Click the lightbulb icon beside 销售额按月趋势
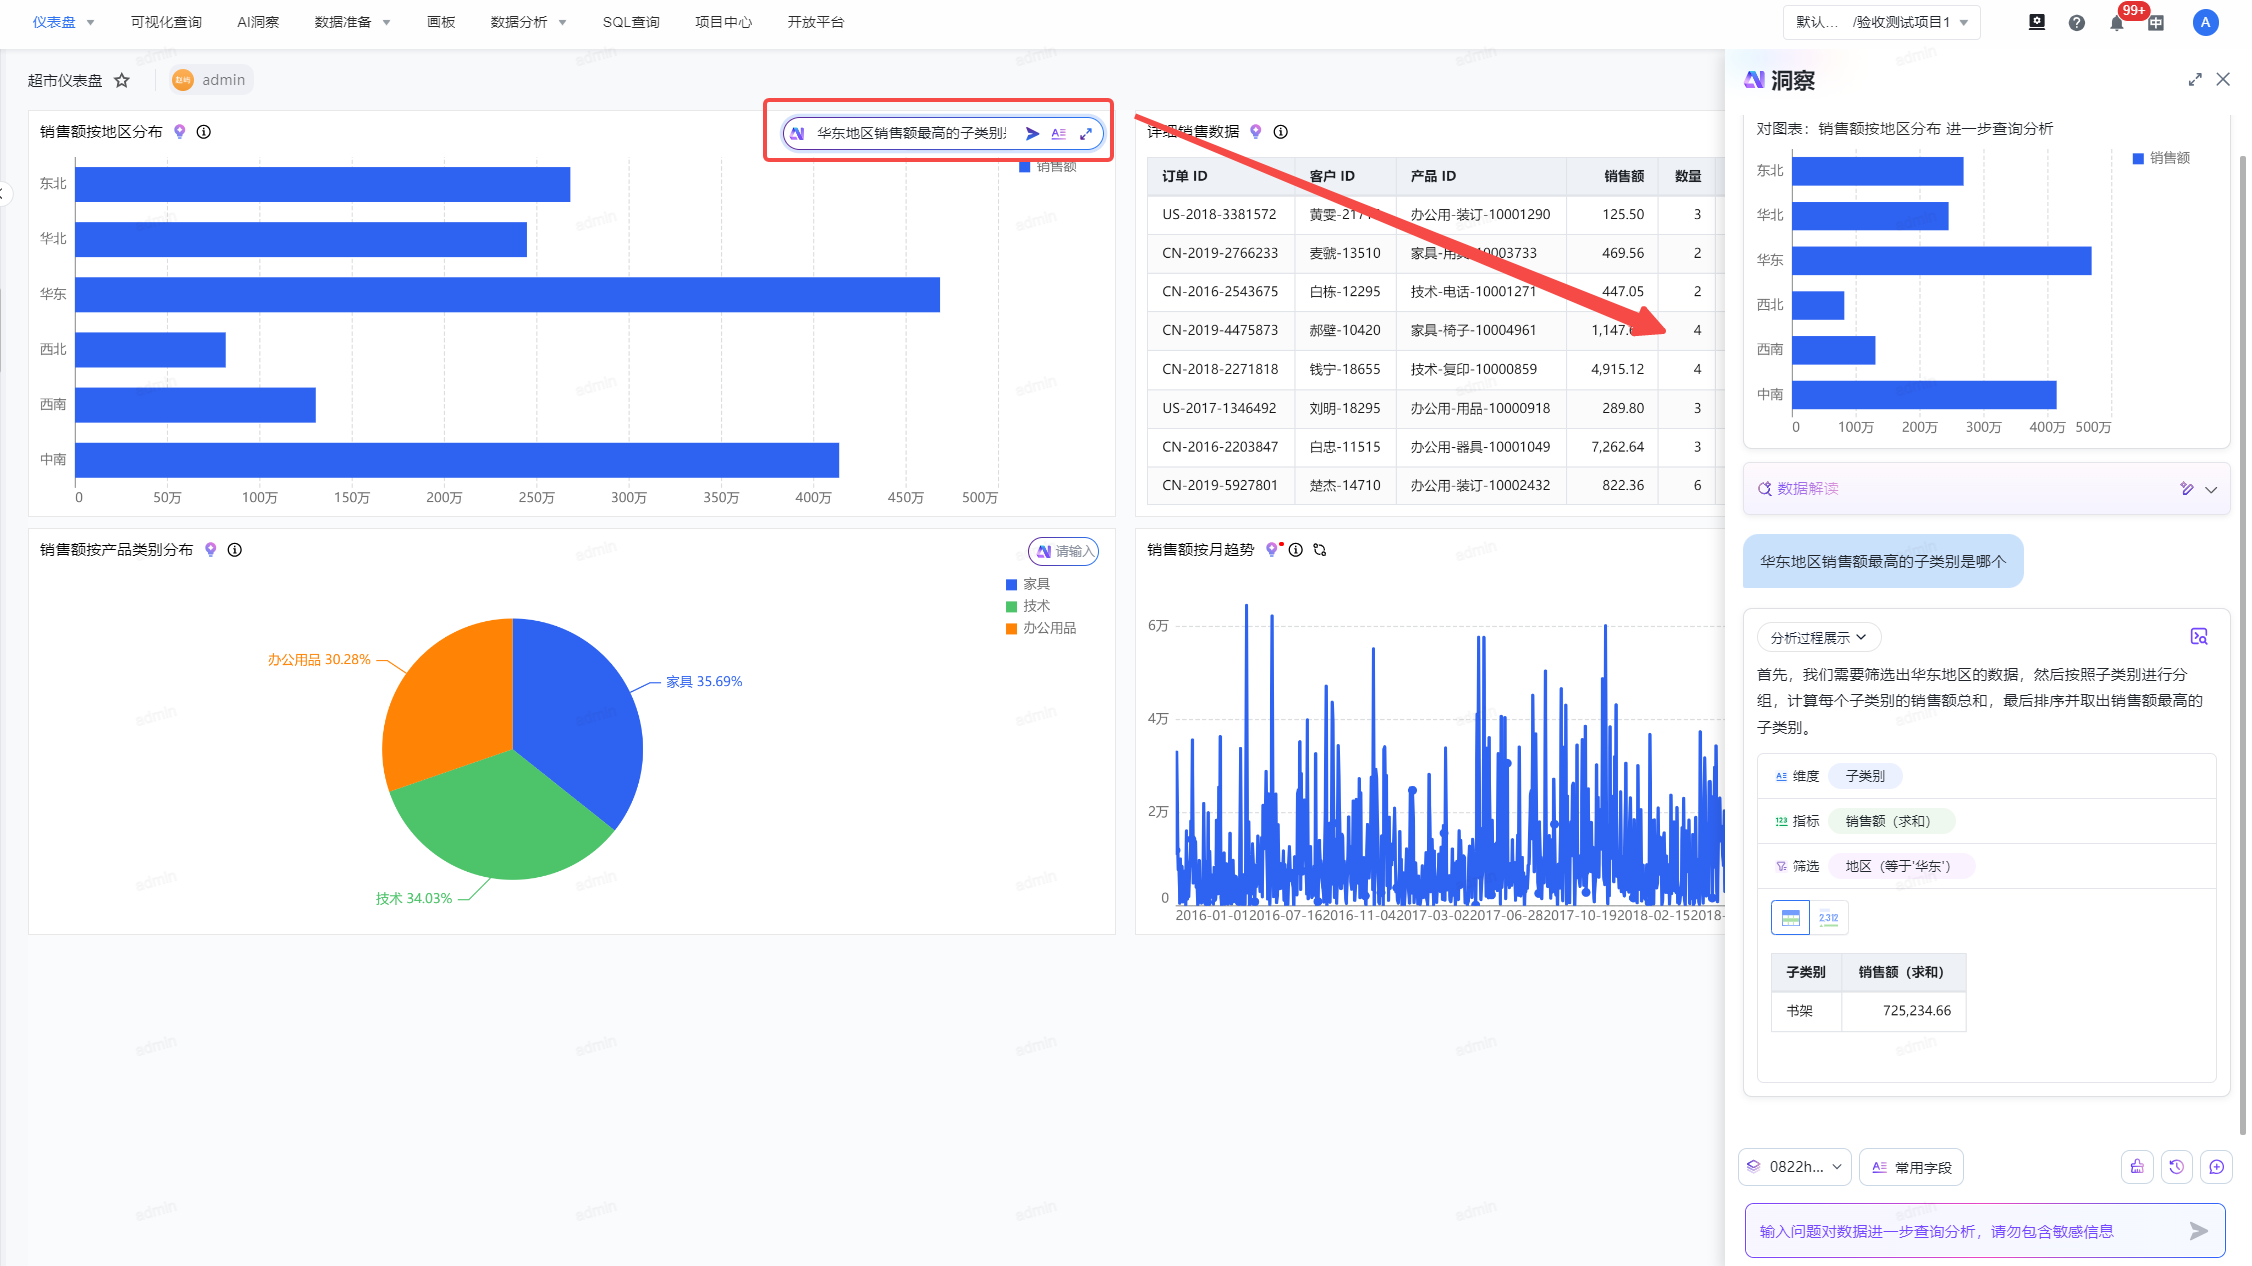 click(1272, 549)
